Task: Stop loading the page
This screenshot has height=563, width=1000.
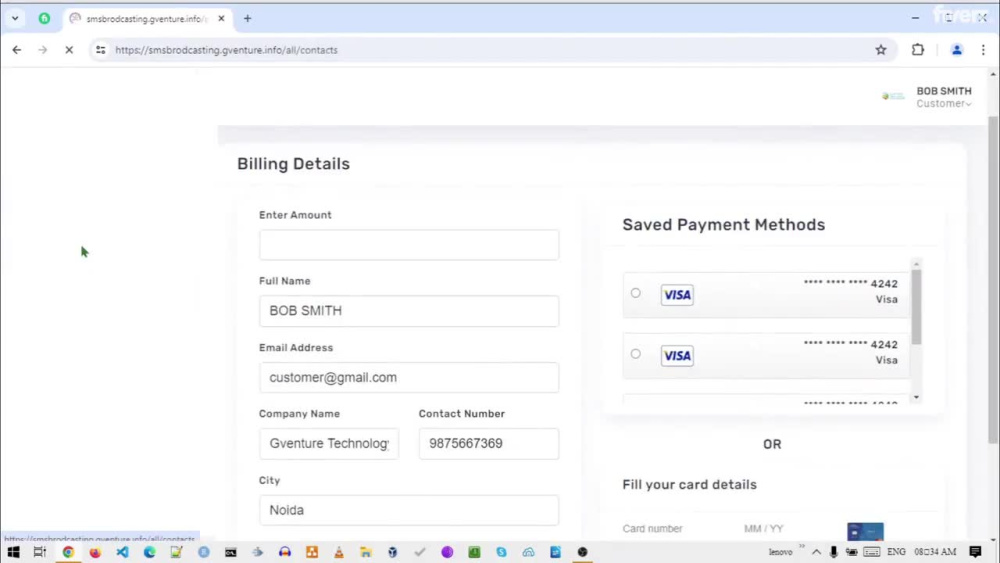Action: [x=69, y=50]
